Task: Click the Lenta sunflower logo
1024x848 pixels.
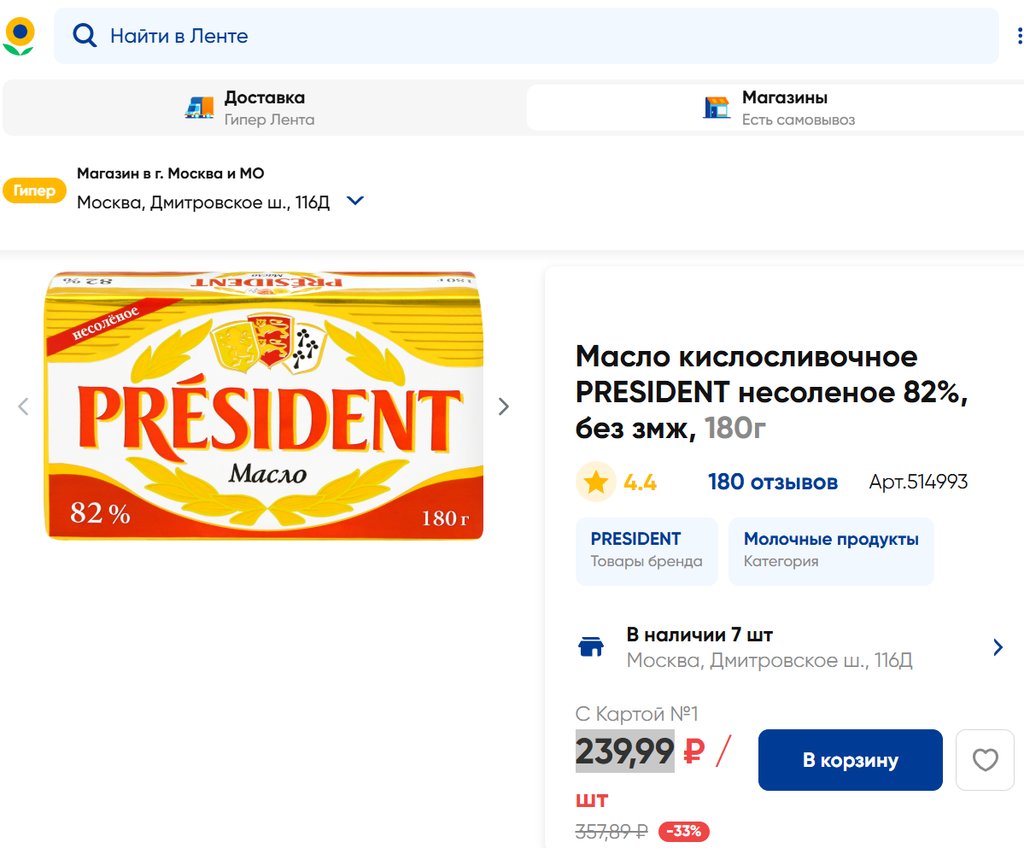Action: tap(19, 36)
